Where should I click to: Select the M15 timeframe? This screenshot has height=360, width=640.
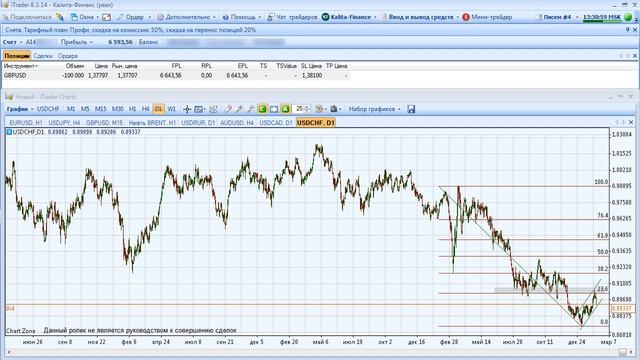point(100,109)
